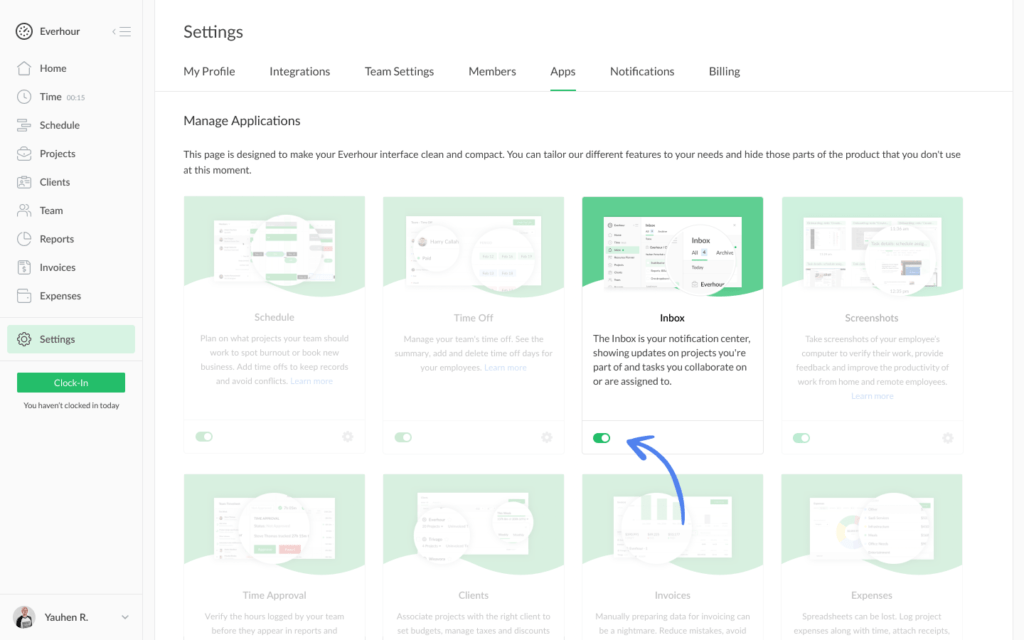The height and width of the screenshot is (640, 1024).
Task: Click the Projects briefcase icon
Action: 24,154
